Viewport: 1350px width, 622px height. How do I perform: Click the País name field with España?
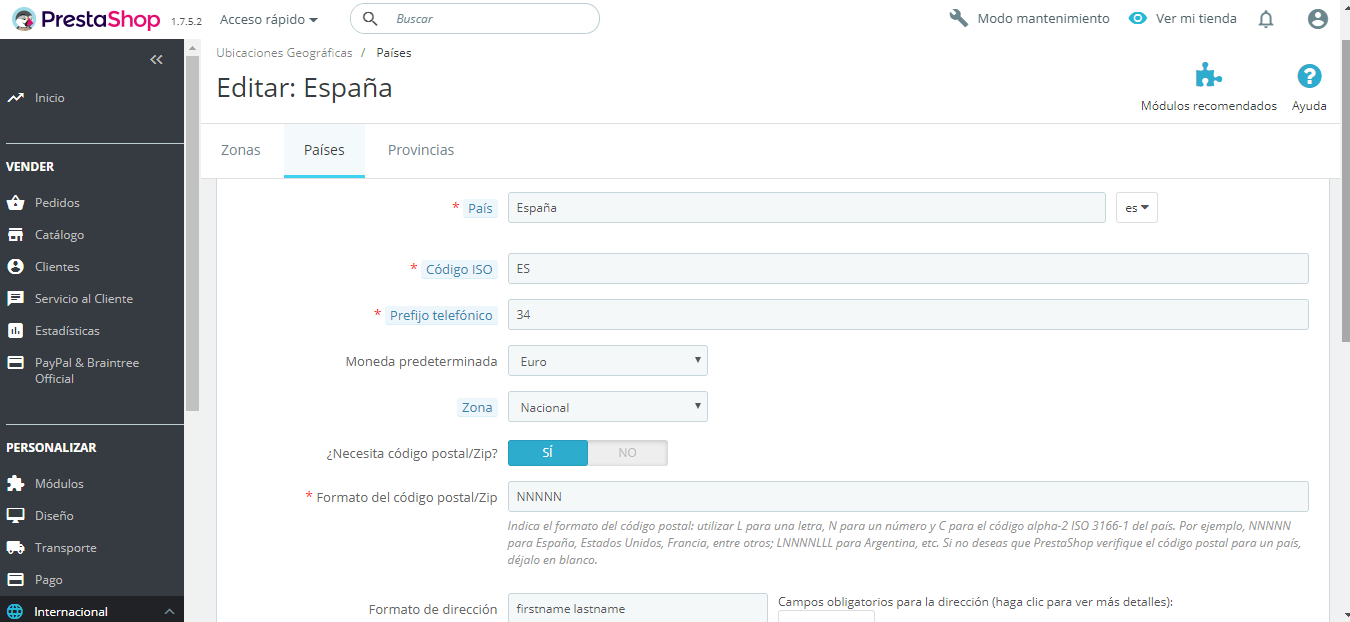pyautogui.click(x=807, y=208)
